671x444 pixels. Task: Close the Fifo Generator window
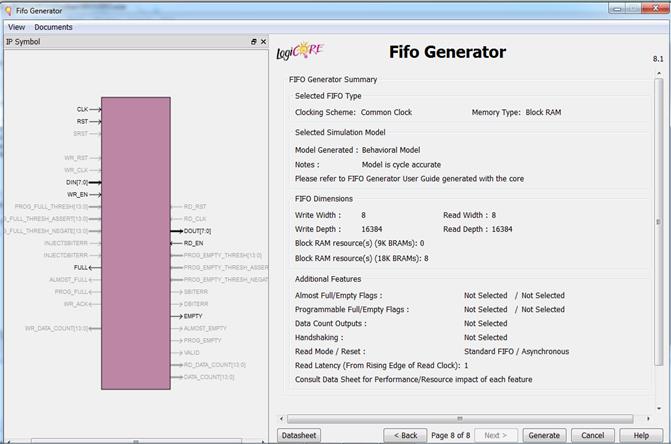[x=655, y=9]
